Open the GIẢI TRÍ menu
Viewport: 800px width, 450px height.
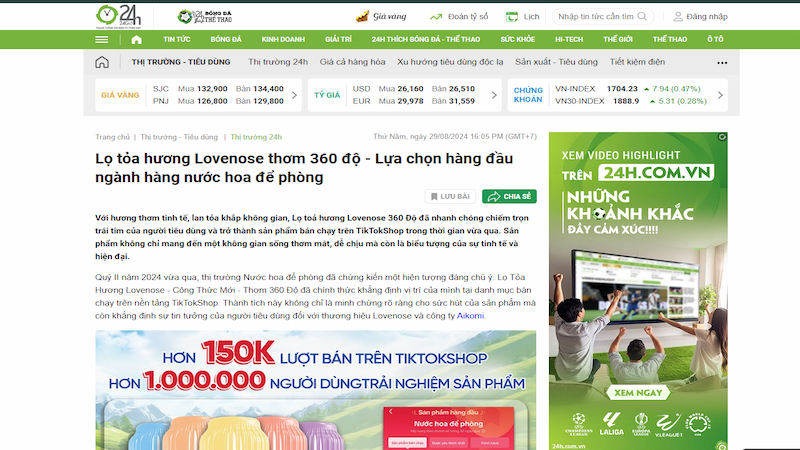(x=338, y=39)
